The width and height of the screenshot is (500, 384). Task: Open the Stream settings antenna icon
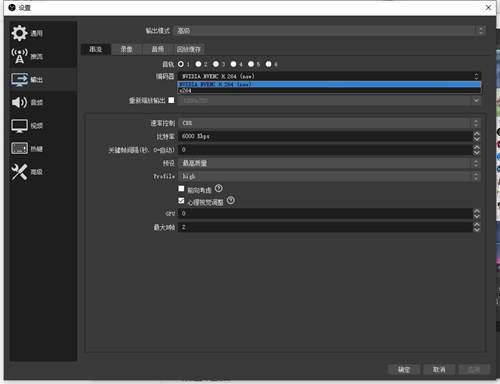coord(19,56)
